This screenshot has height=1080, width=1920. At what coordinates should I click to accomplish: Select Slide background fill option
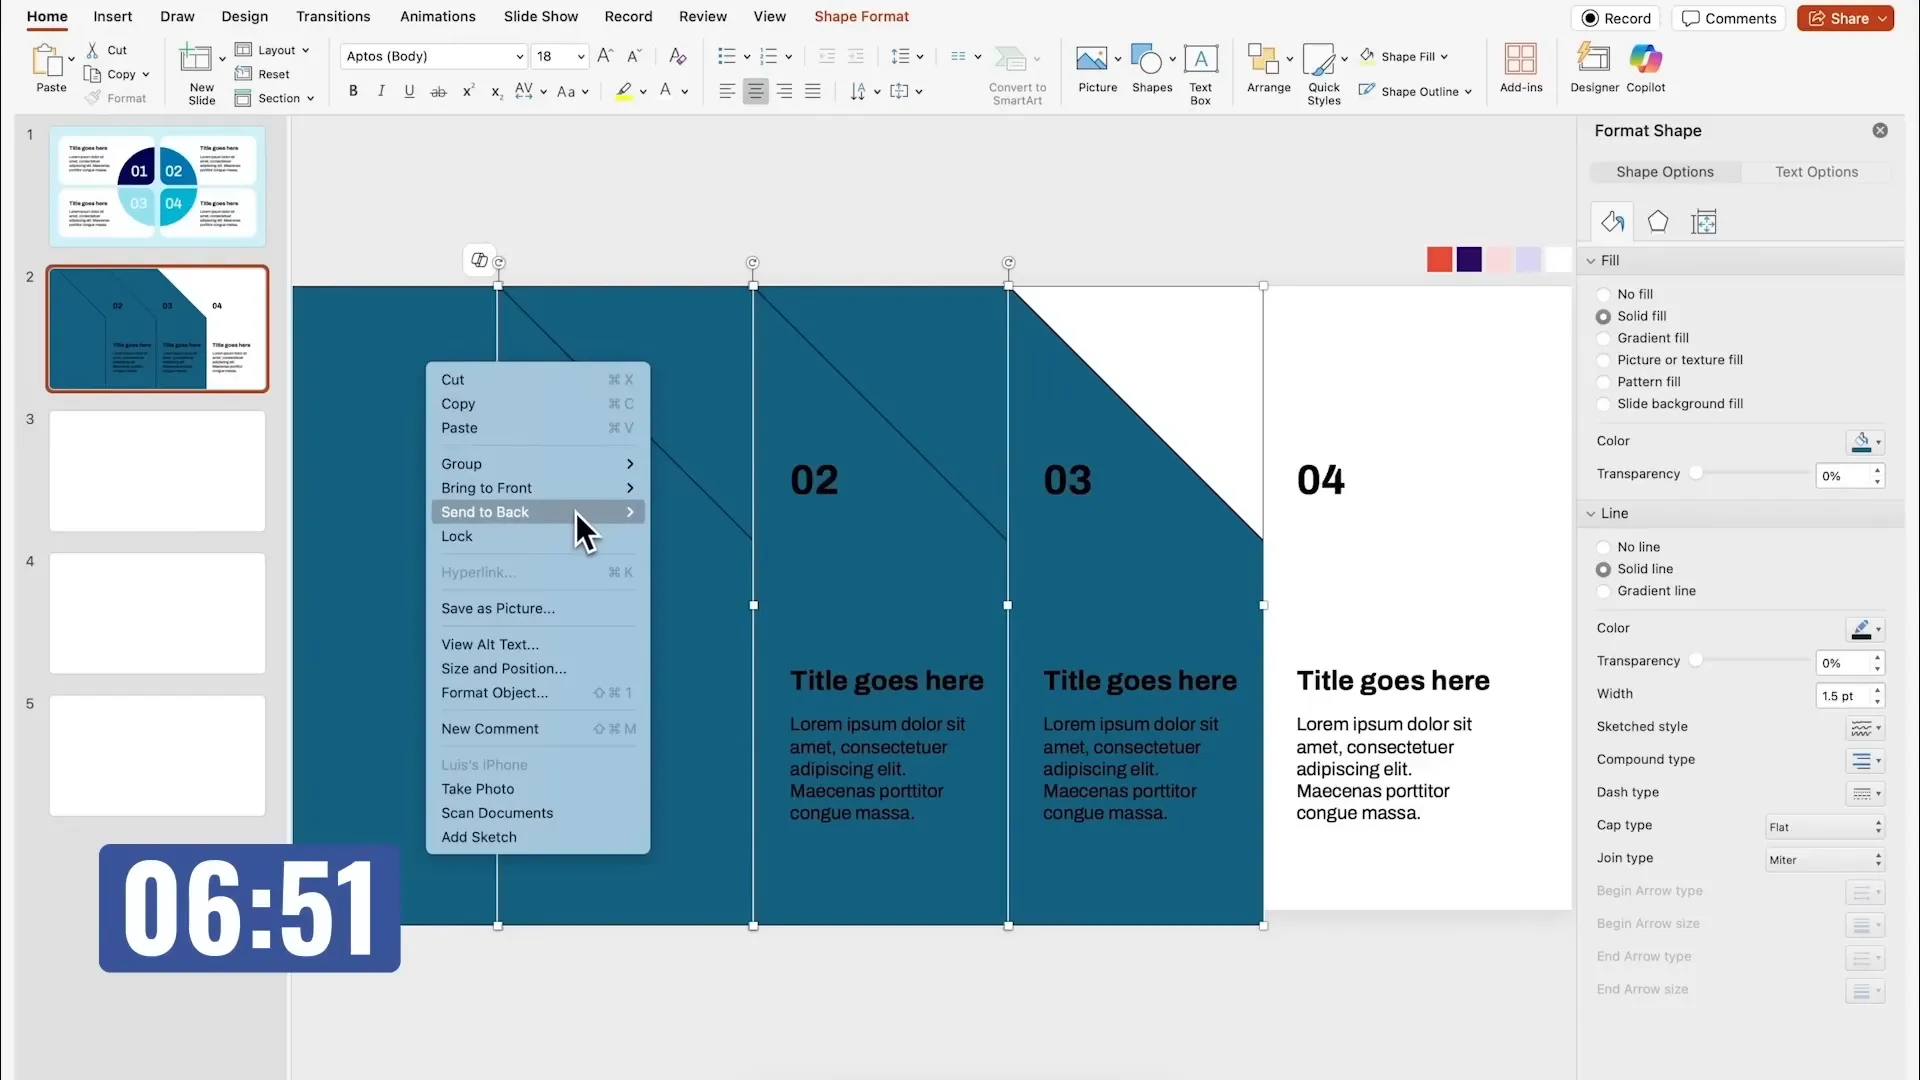pos(1604,404)
